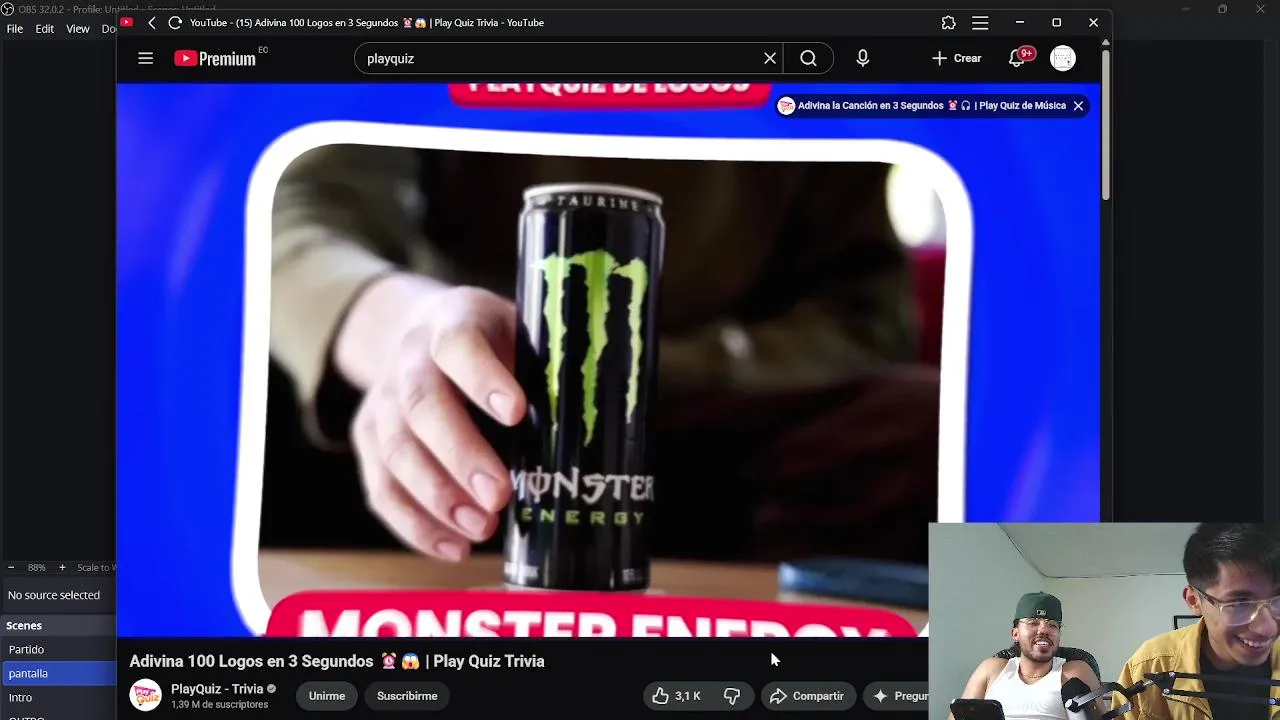Image resolution: width=1280 pixels, height=720 pixels.
Task: Dislike the video with thumbs down
Action: [x=732, y=696]
